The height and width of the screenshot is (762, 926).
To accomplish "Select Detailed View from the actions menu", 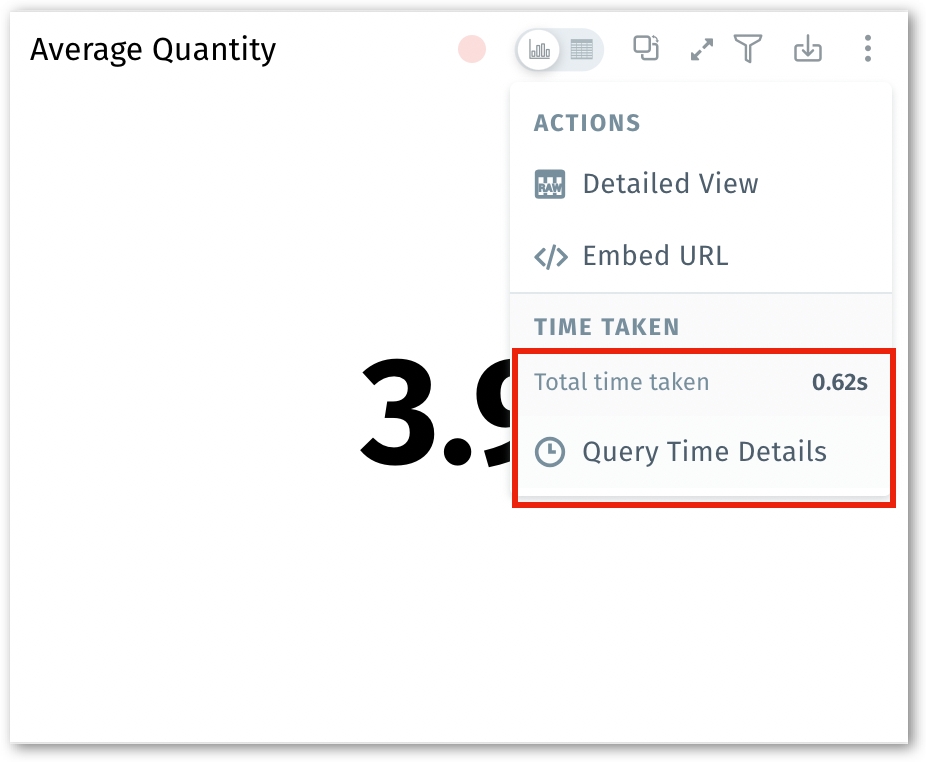I will [x=670, y=184].
